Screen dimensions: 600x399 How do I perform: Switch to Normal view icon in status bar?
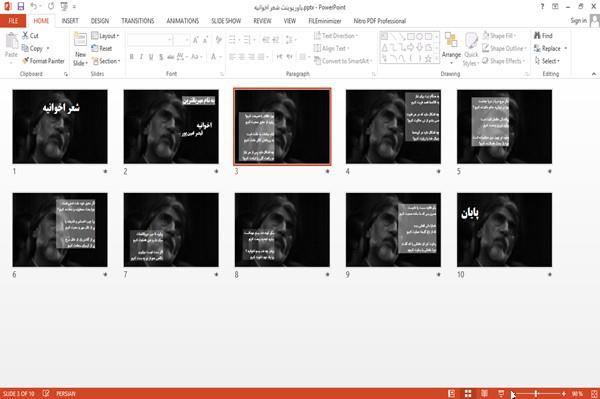[x=452, y=393]
